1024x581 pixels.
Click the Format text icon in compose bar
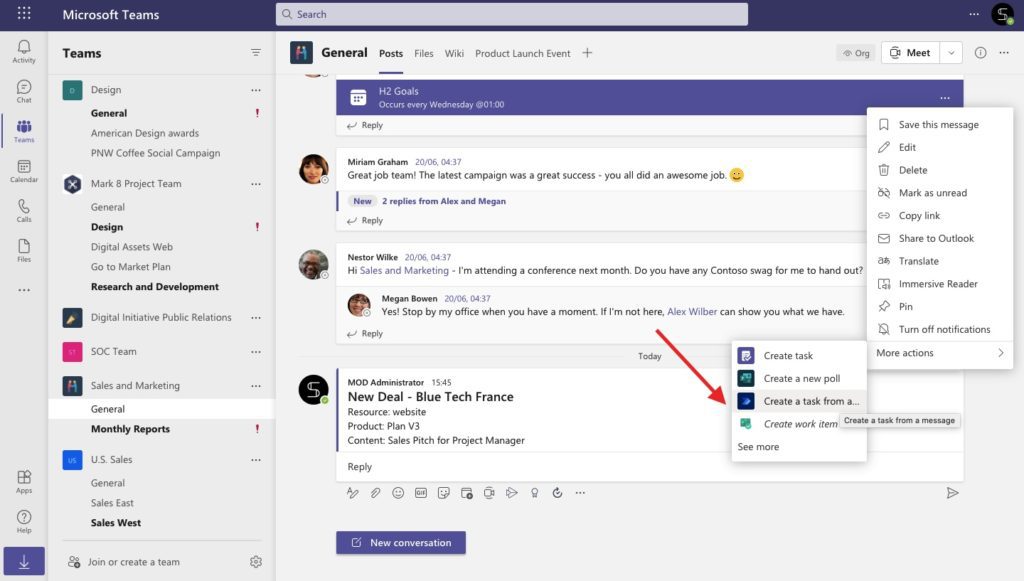point(353,493)
